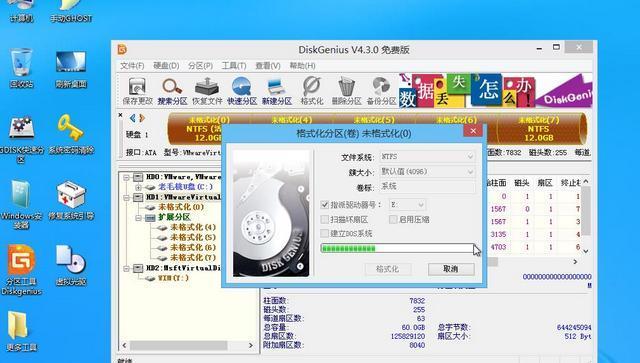Viewport: 640px width, 363px height.
Task: Collapse the HD2 MsftVirtualDisk tree node
Action: click(126, 268)
